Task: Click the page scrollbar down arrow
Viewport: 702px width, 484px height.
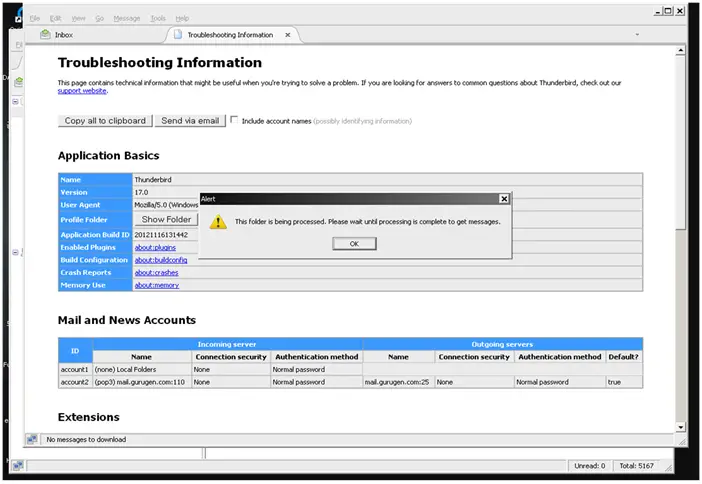Action: tap(681, 427)
